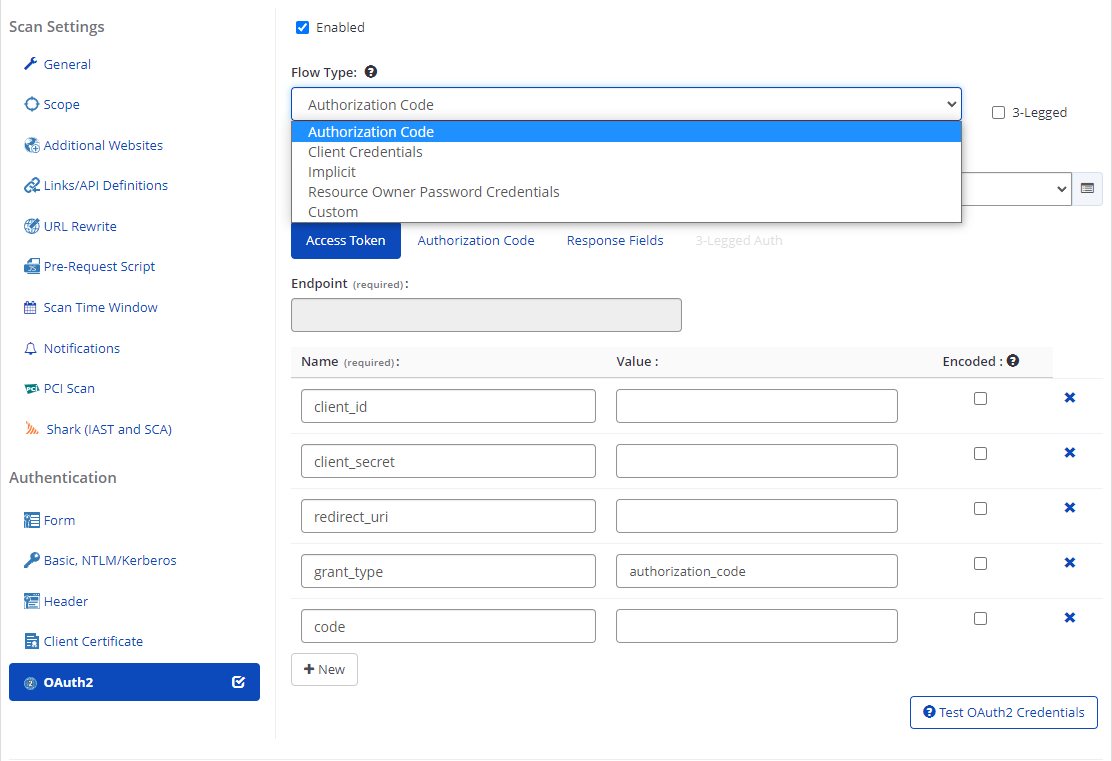The height and width of the screenshot is (761, 1112).
Task: Remove the grant_type row with the X
Action: coord(1070,562)
